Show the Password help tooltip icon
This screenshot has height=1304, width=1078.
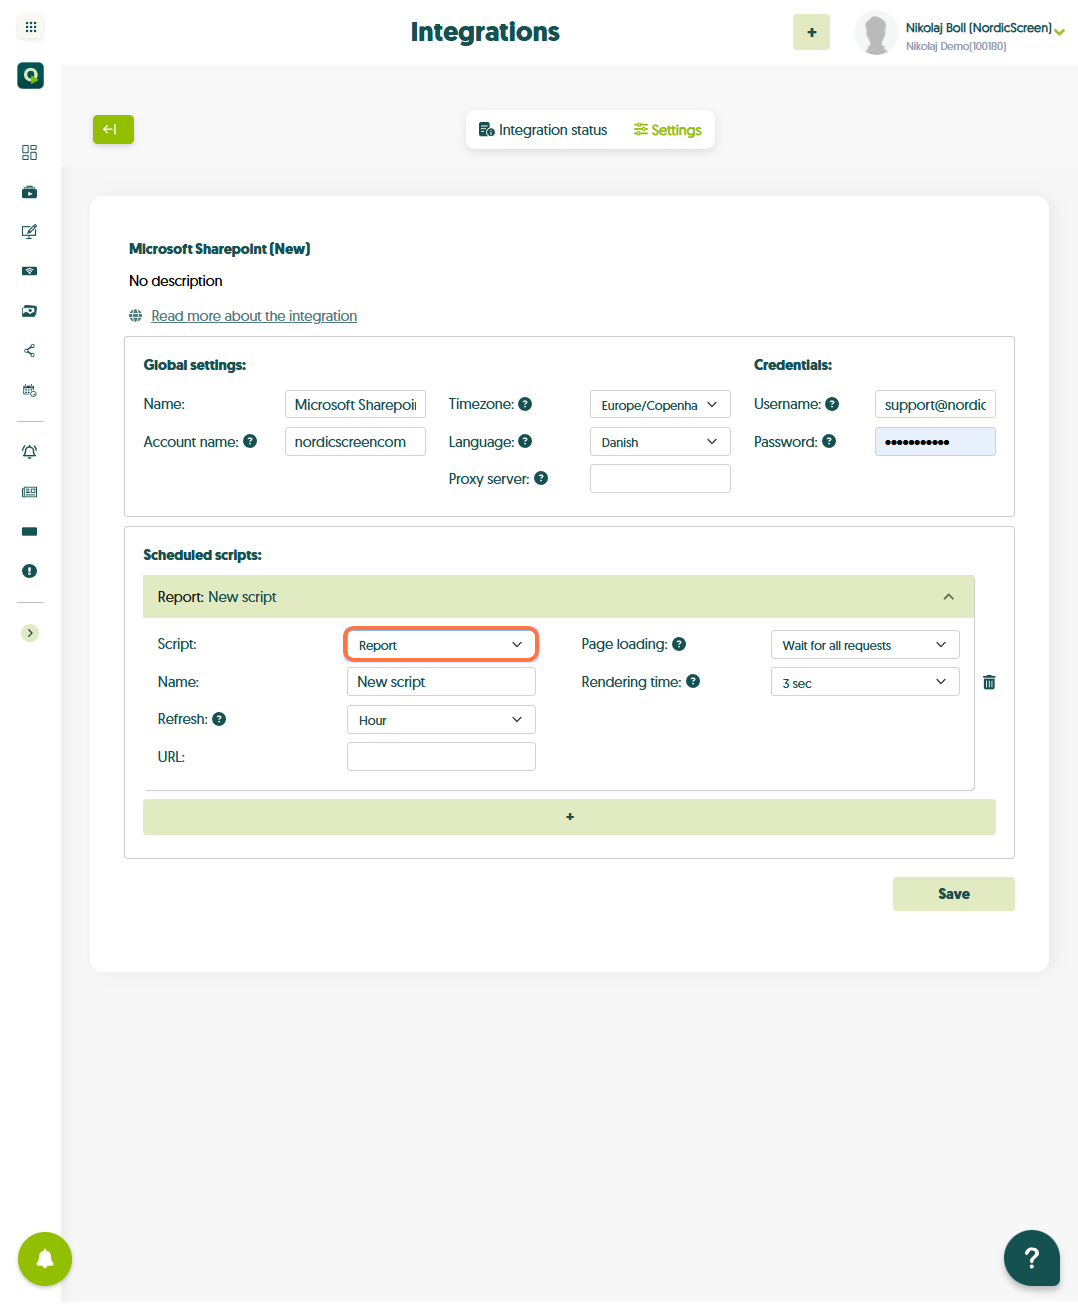[829, 441]
